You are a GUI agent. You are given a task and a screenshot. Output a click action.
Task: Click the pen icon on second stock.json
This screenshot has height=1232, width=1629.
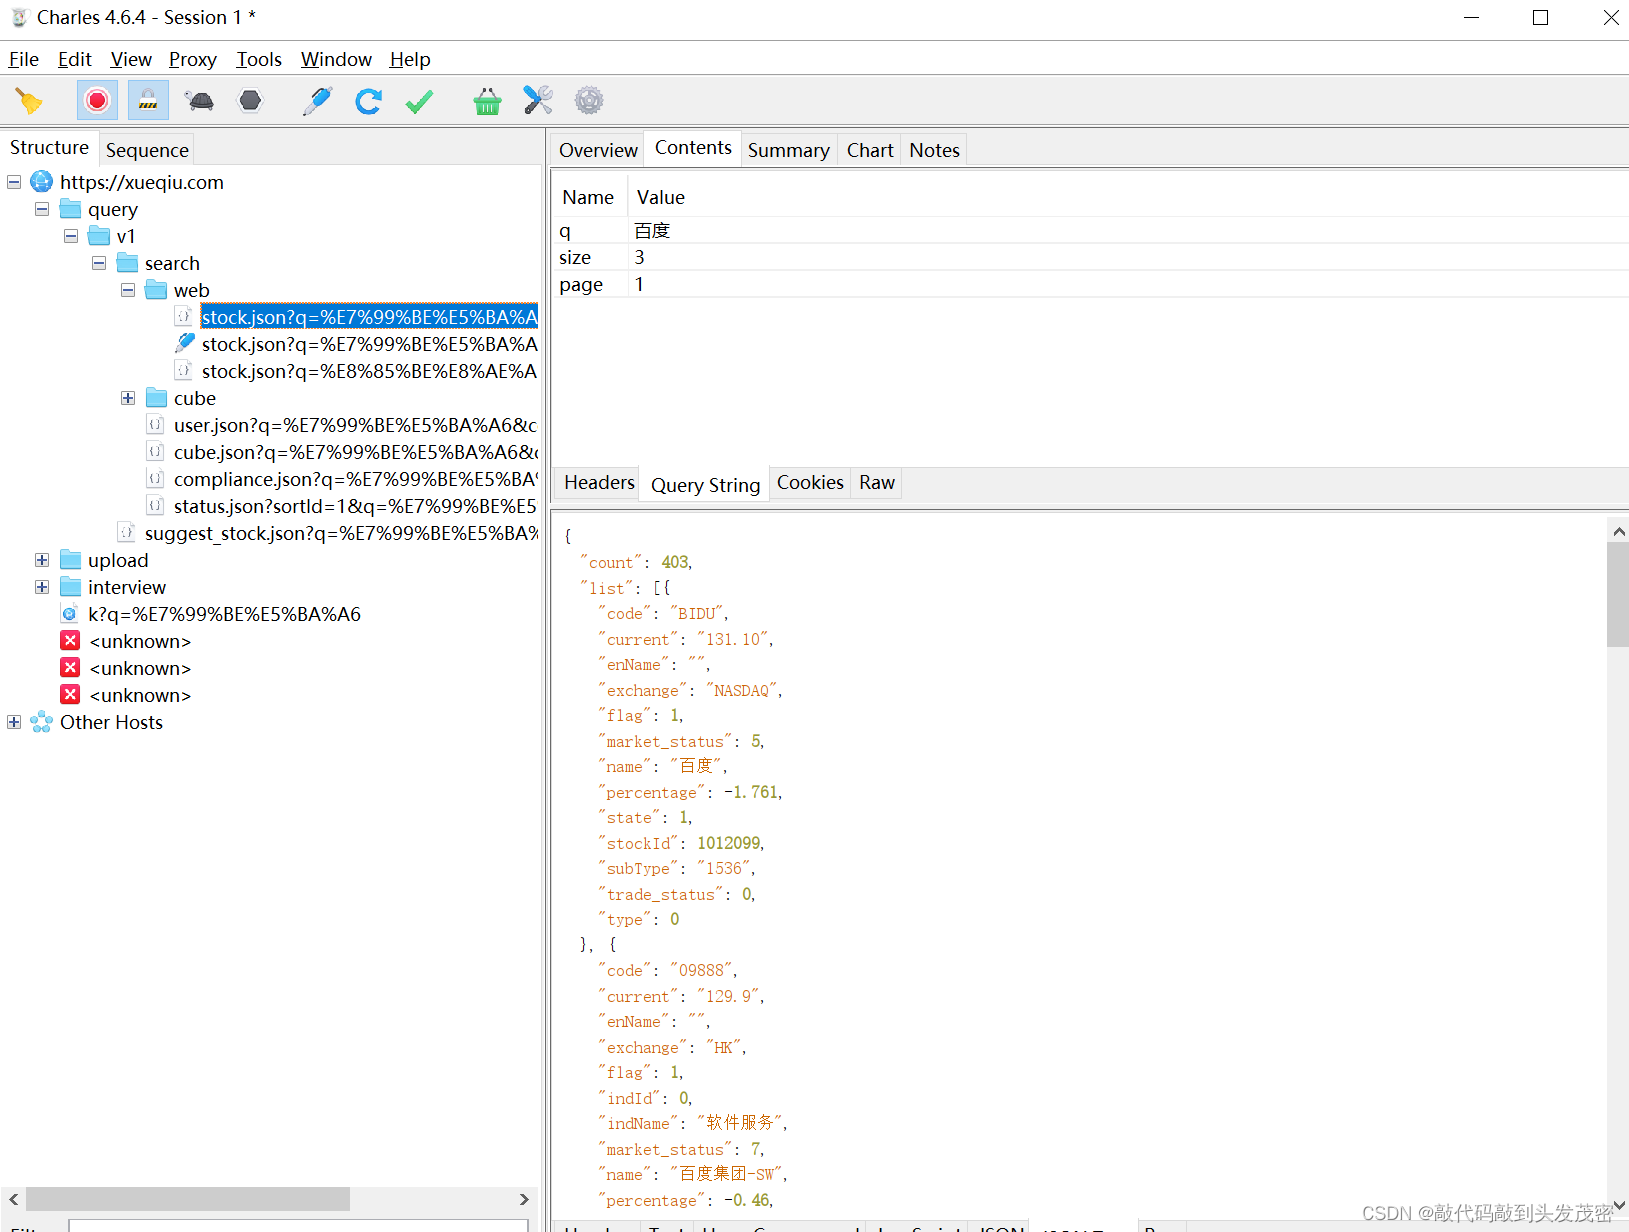click(184, 343)
